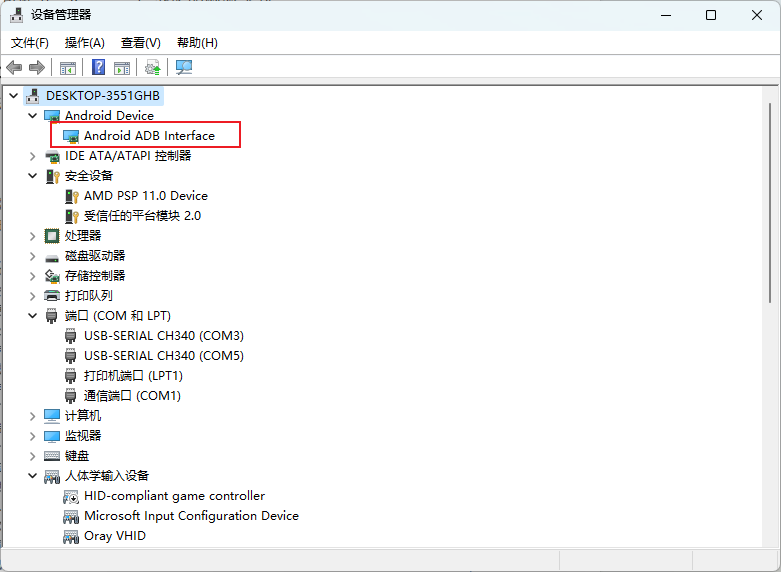Click the IDE ATA/ATAPI 控制器 icon
The width and height of the screenshot is (781, 572).
pyautogui.click(x=52, y=156)
